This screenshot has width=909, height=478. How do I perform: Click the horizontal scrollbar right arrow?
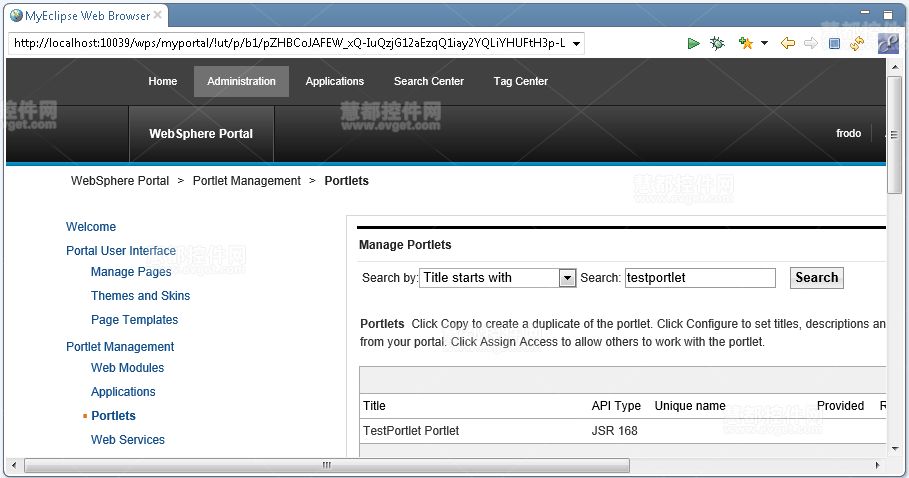(877, 465)
